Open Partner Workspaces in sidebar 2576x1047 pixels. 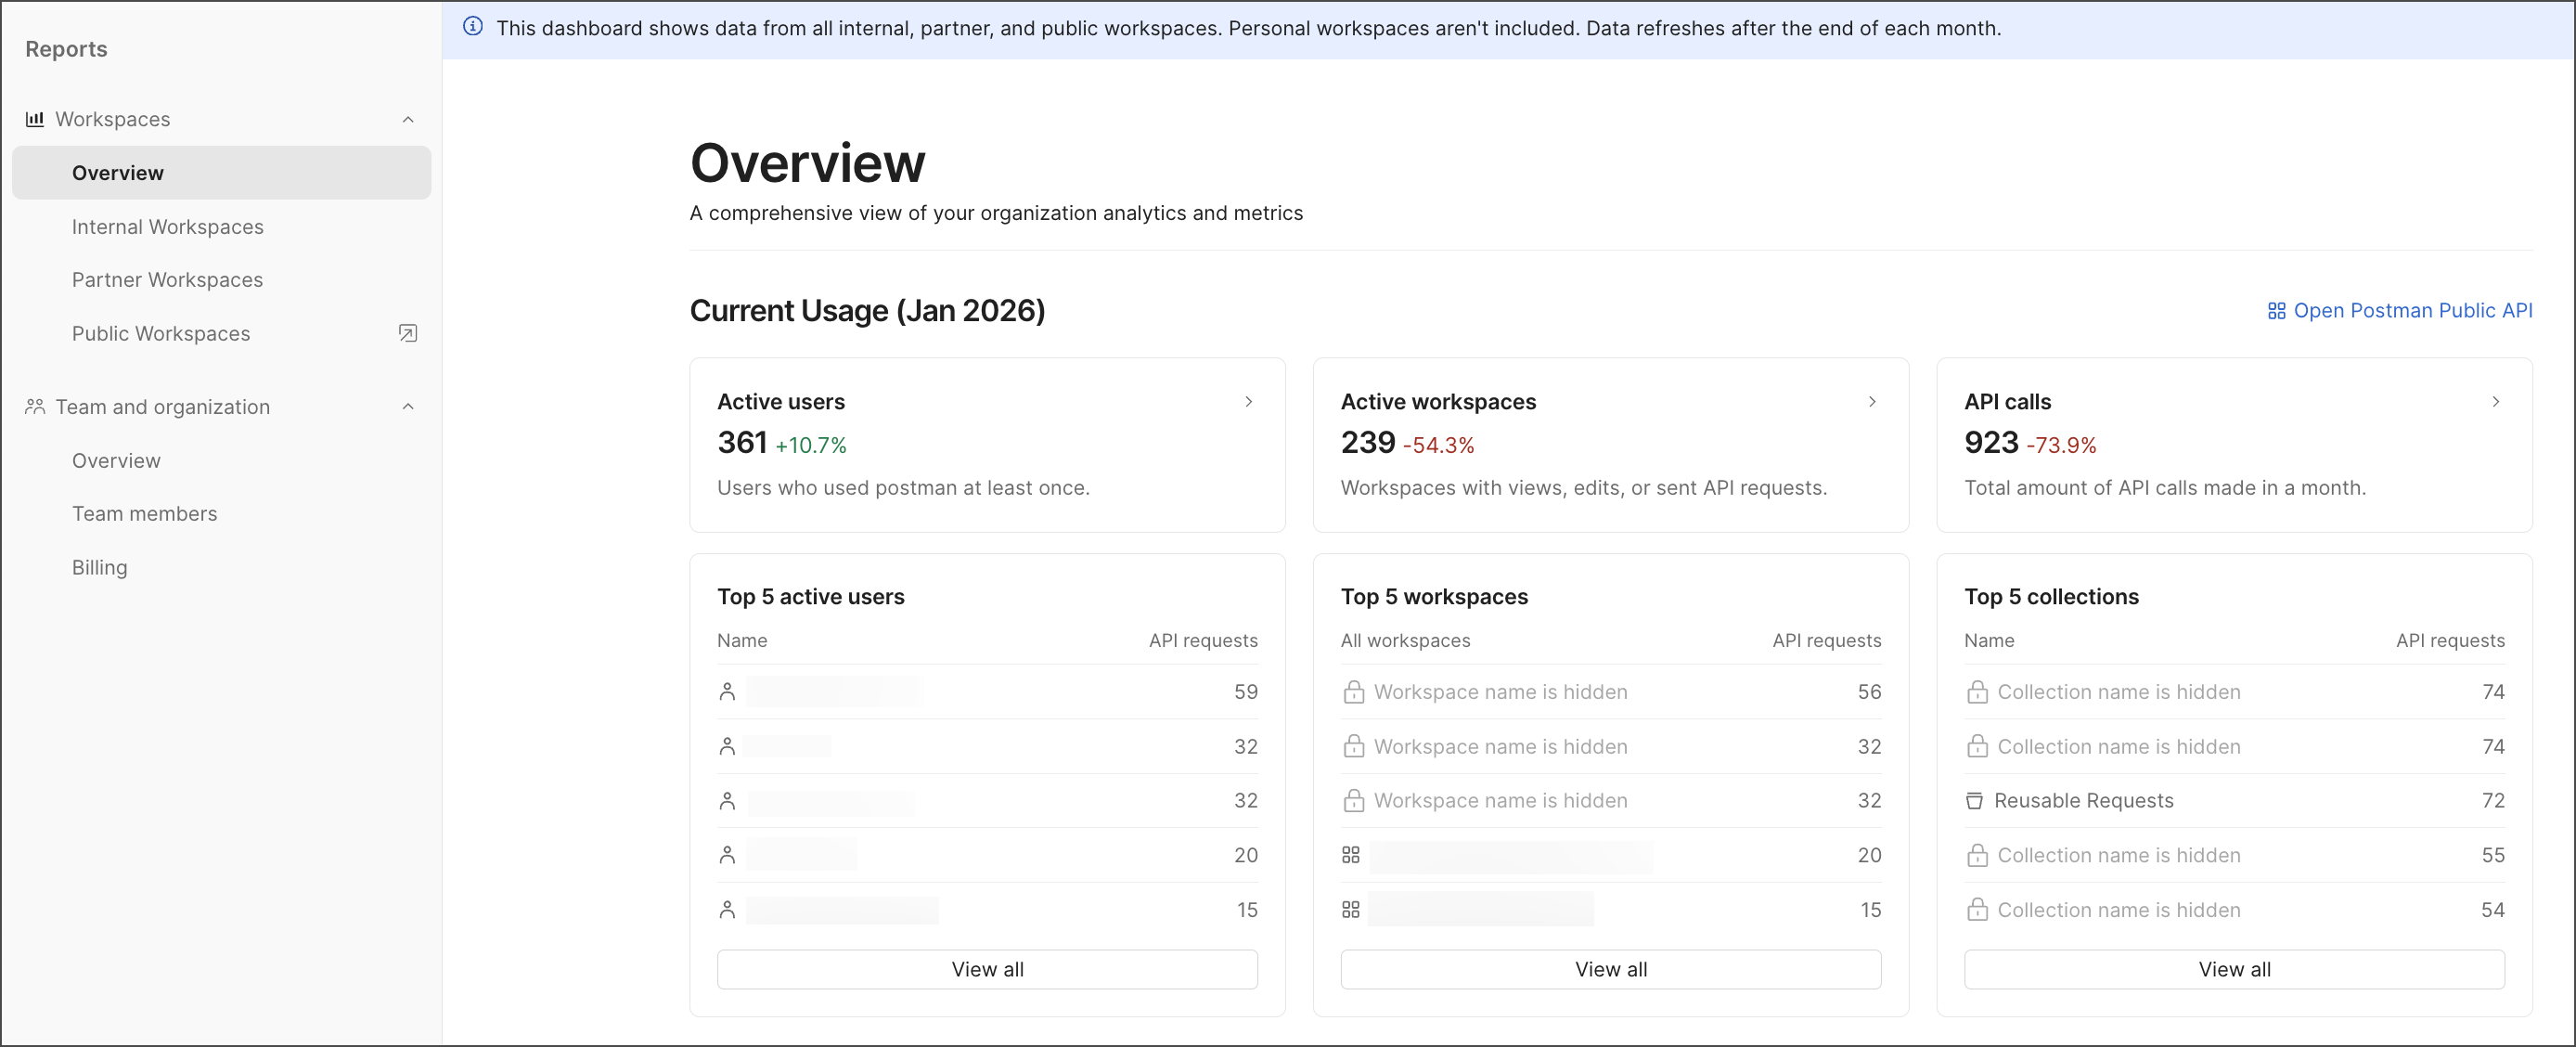coord(167,280)
